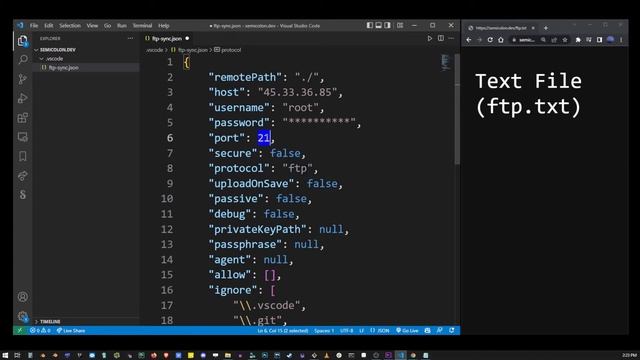
Task: Click line number 8 in the gutter
Action: 170,168
